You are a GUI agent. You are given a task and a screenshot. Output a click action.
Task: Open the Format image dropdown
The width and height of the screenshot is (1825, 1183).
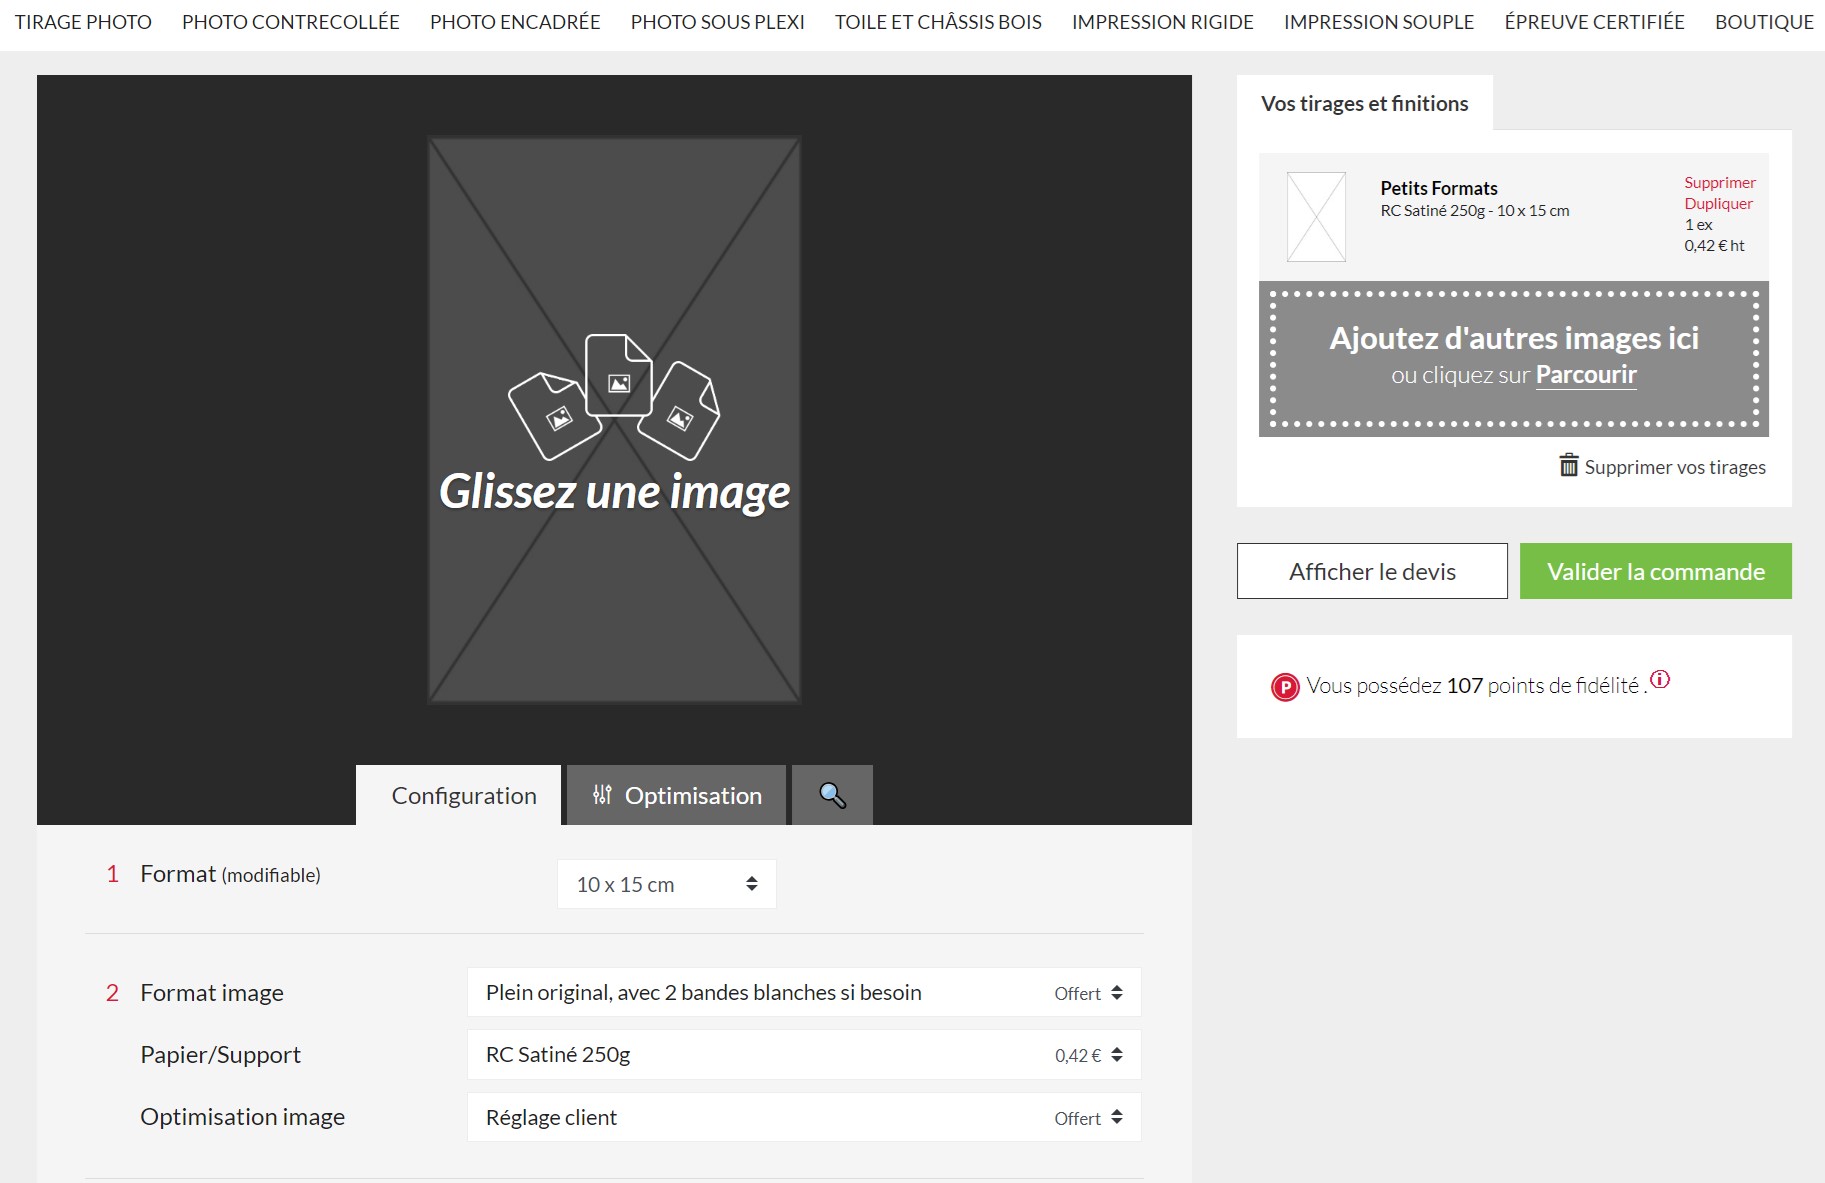(x=800, y=993)
